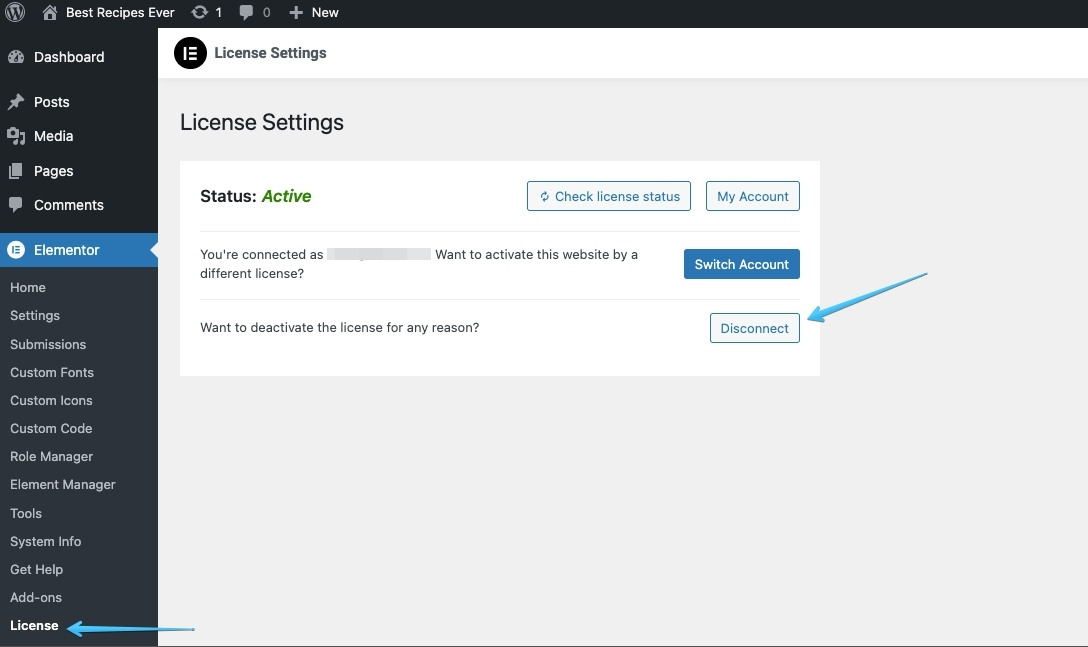Open the Role Manager submenu

pyautogui.click(x=51, y=456)
